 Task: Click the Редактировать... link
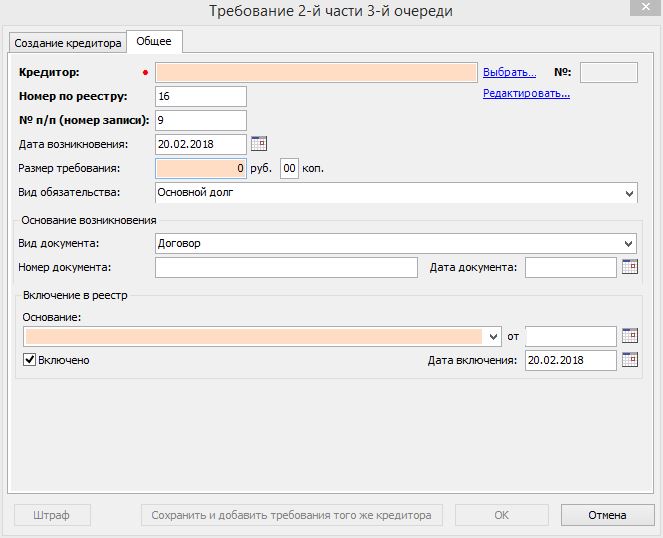tap(526, 94)
